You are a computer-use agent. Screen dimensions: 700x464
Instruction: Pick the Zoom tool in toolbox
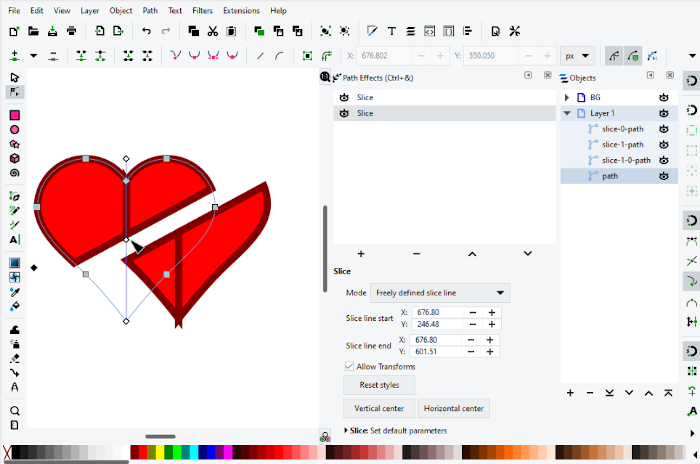tap(15, 411)
